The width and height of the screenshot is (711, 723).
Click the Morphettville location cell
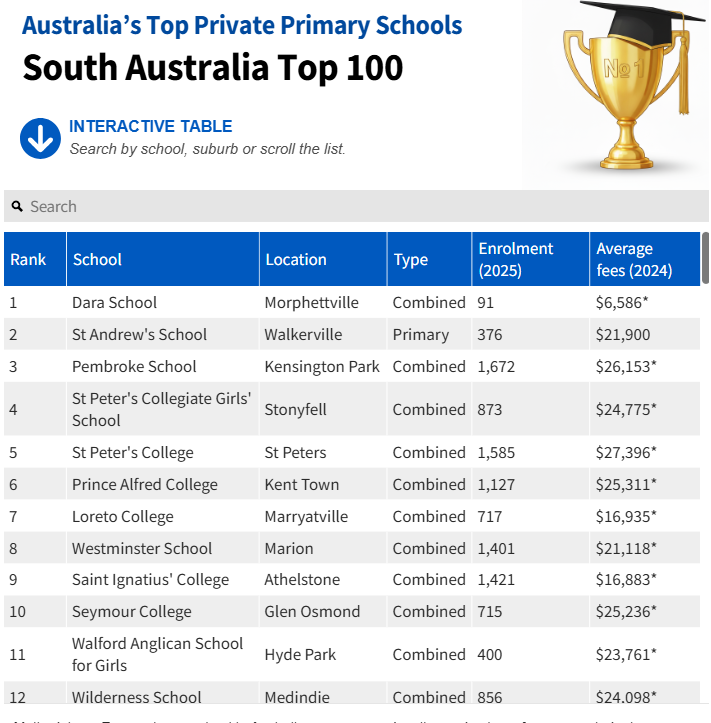click(323, 302)
